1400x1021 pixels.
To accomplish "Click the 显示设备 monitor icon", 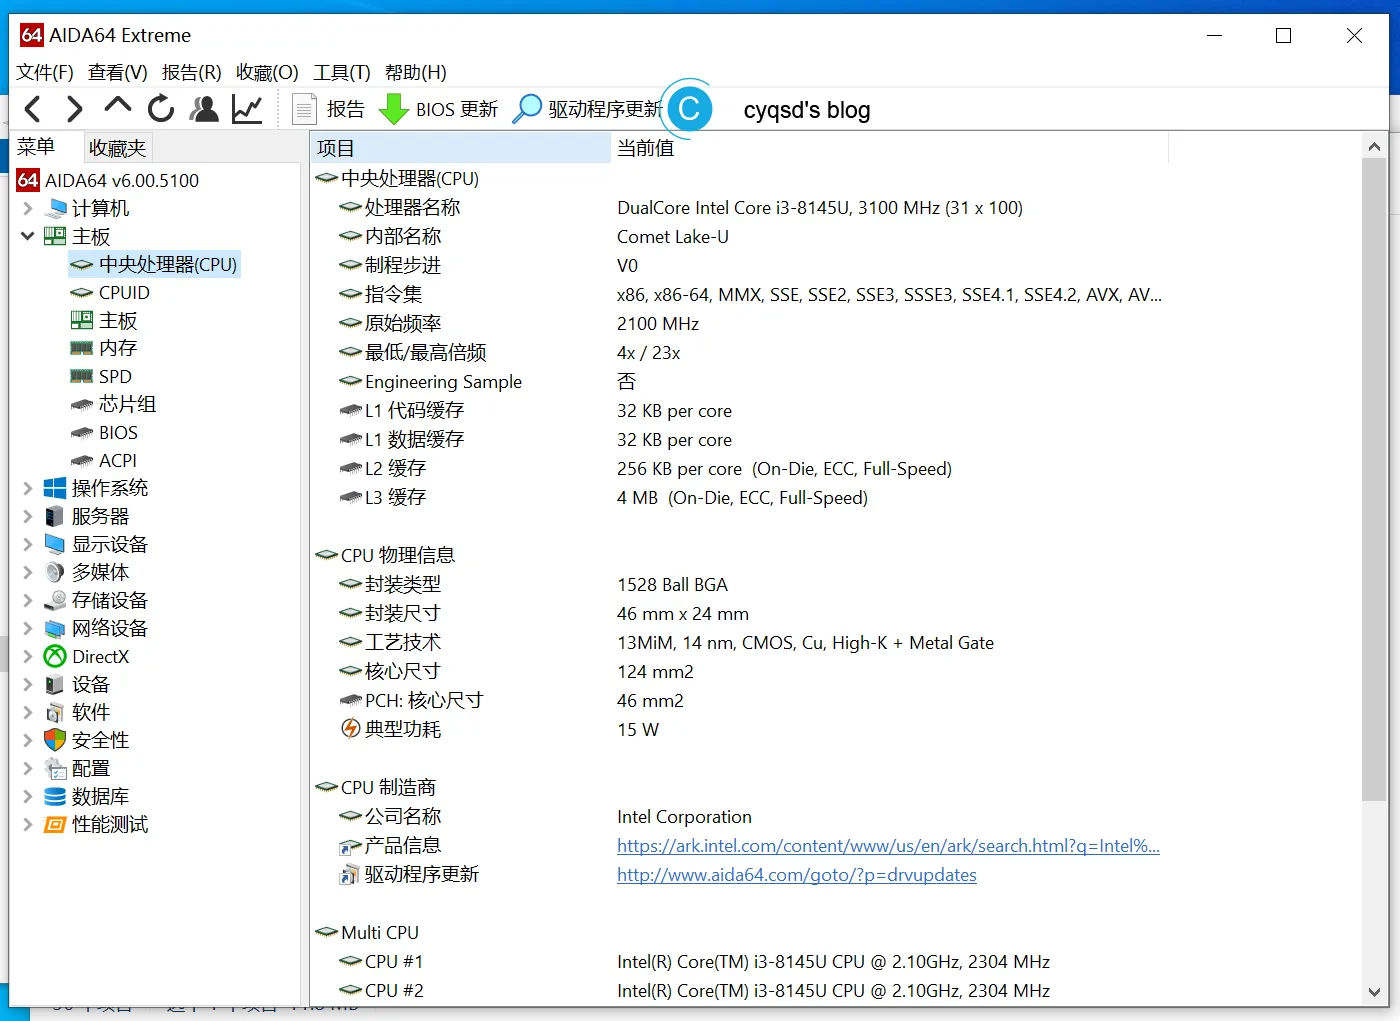I will (x=55, y=544).
